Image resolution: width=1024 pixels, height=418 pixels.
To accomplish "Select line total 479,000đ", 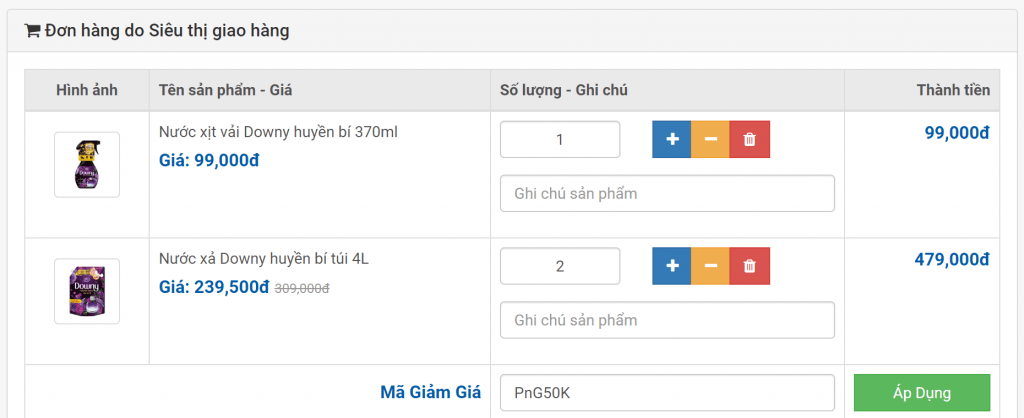I will (952, 260).
